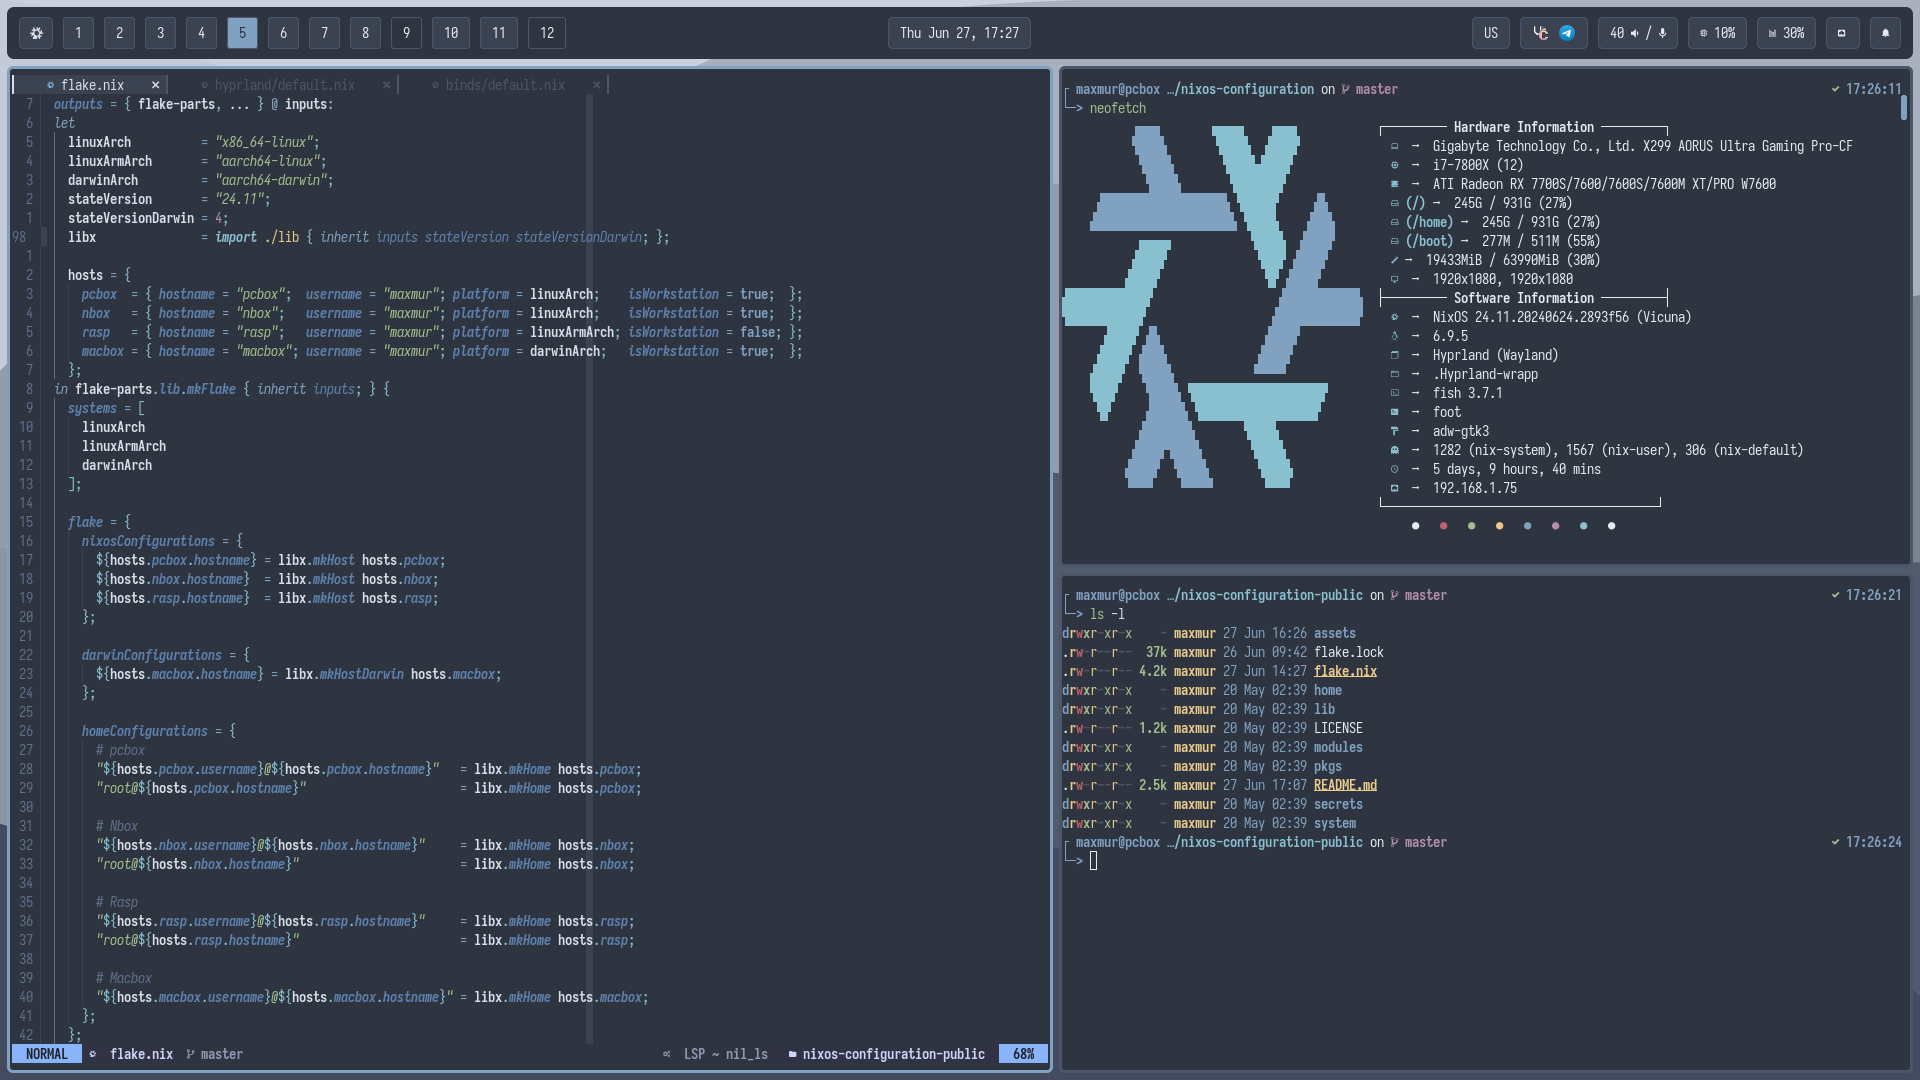Toggle the US keyboard layout indicator
The height and width of the screenshot is (1080, 1920).
(1490, 33)
